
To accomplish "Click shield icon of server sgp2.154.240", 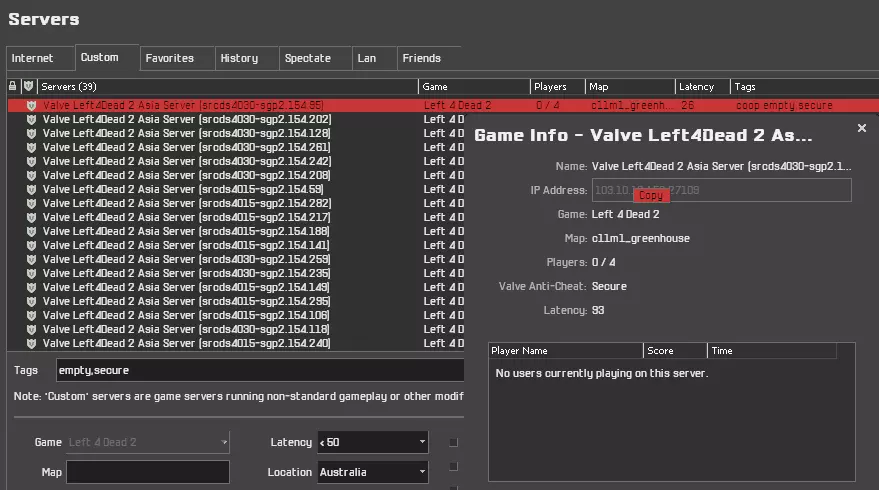I will click(31, 344).
